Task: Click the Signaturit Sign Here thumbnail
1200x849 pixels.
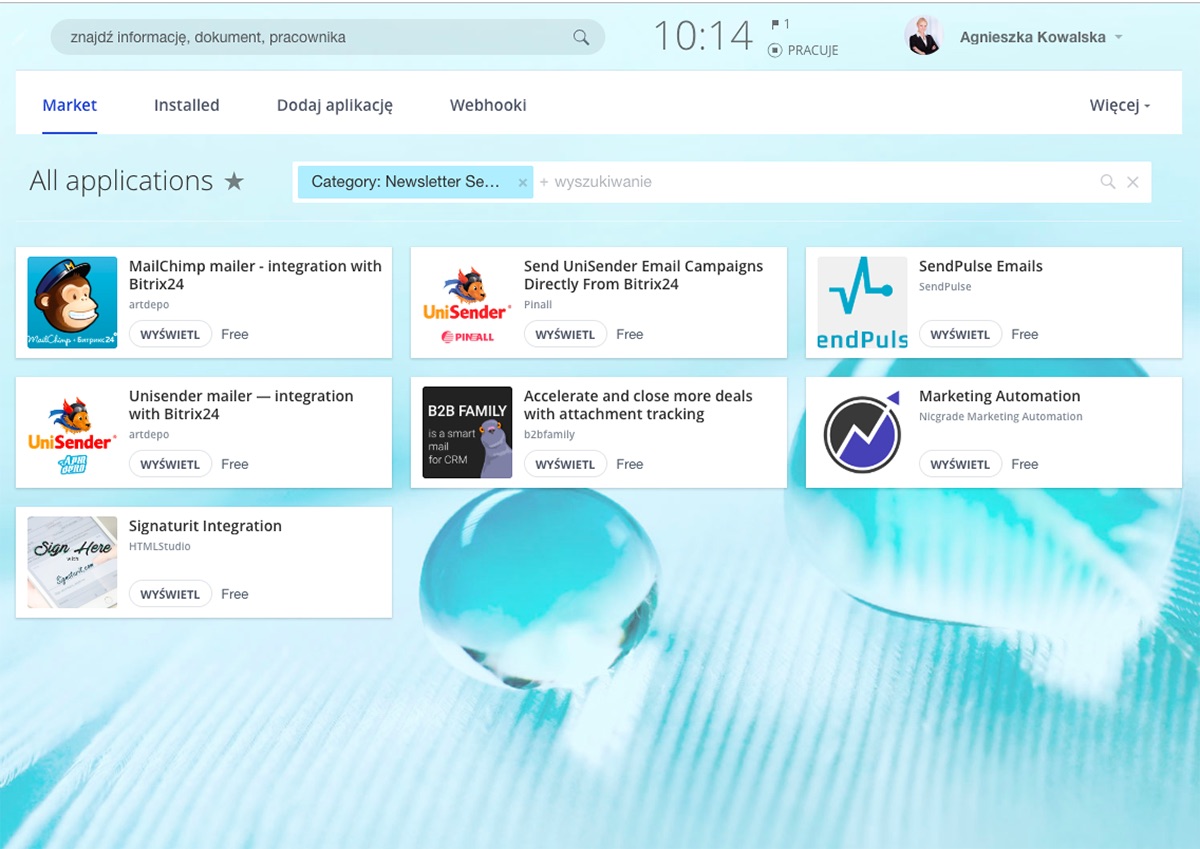Action: (72, 562)
